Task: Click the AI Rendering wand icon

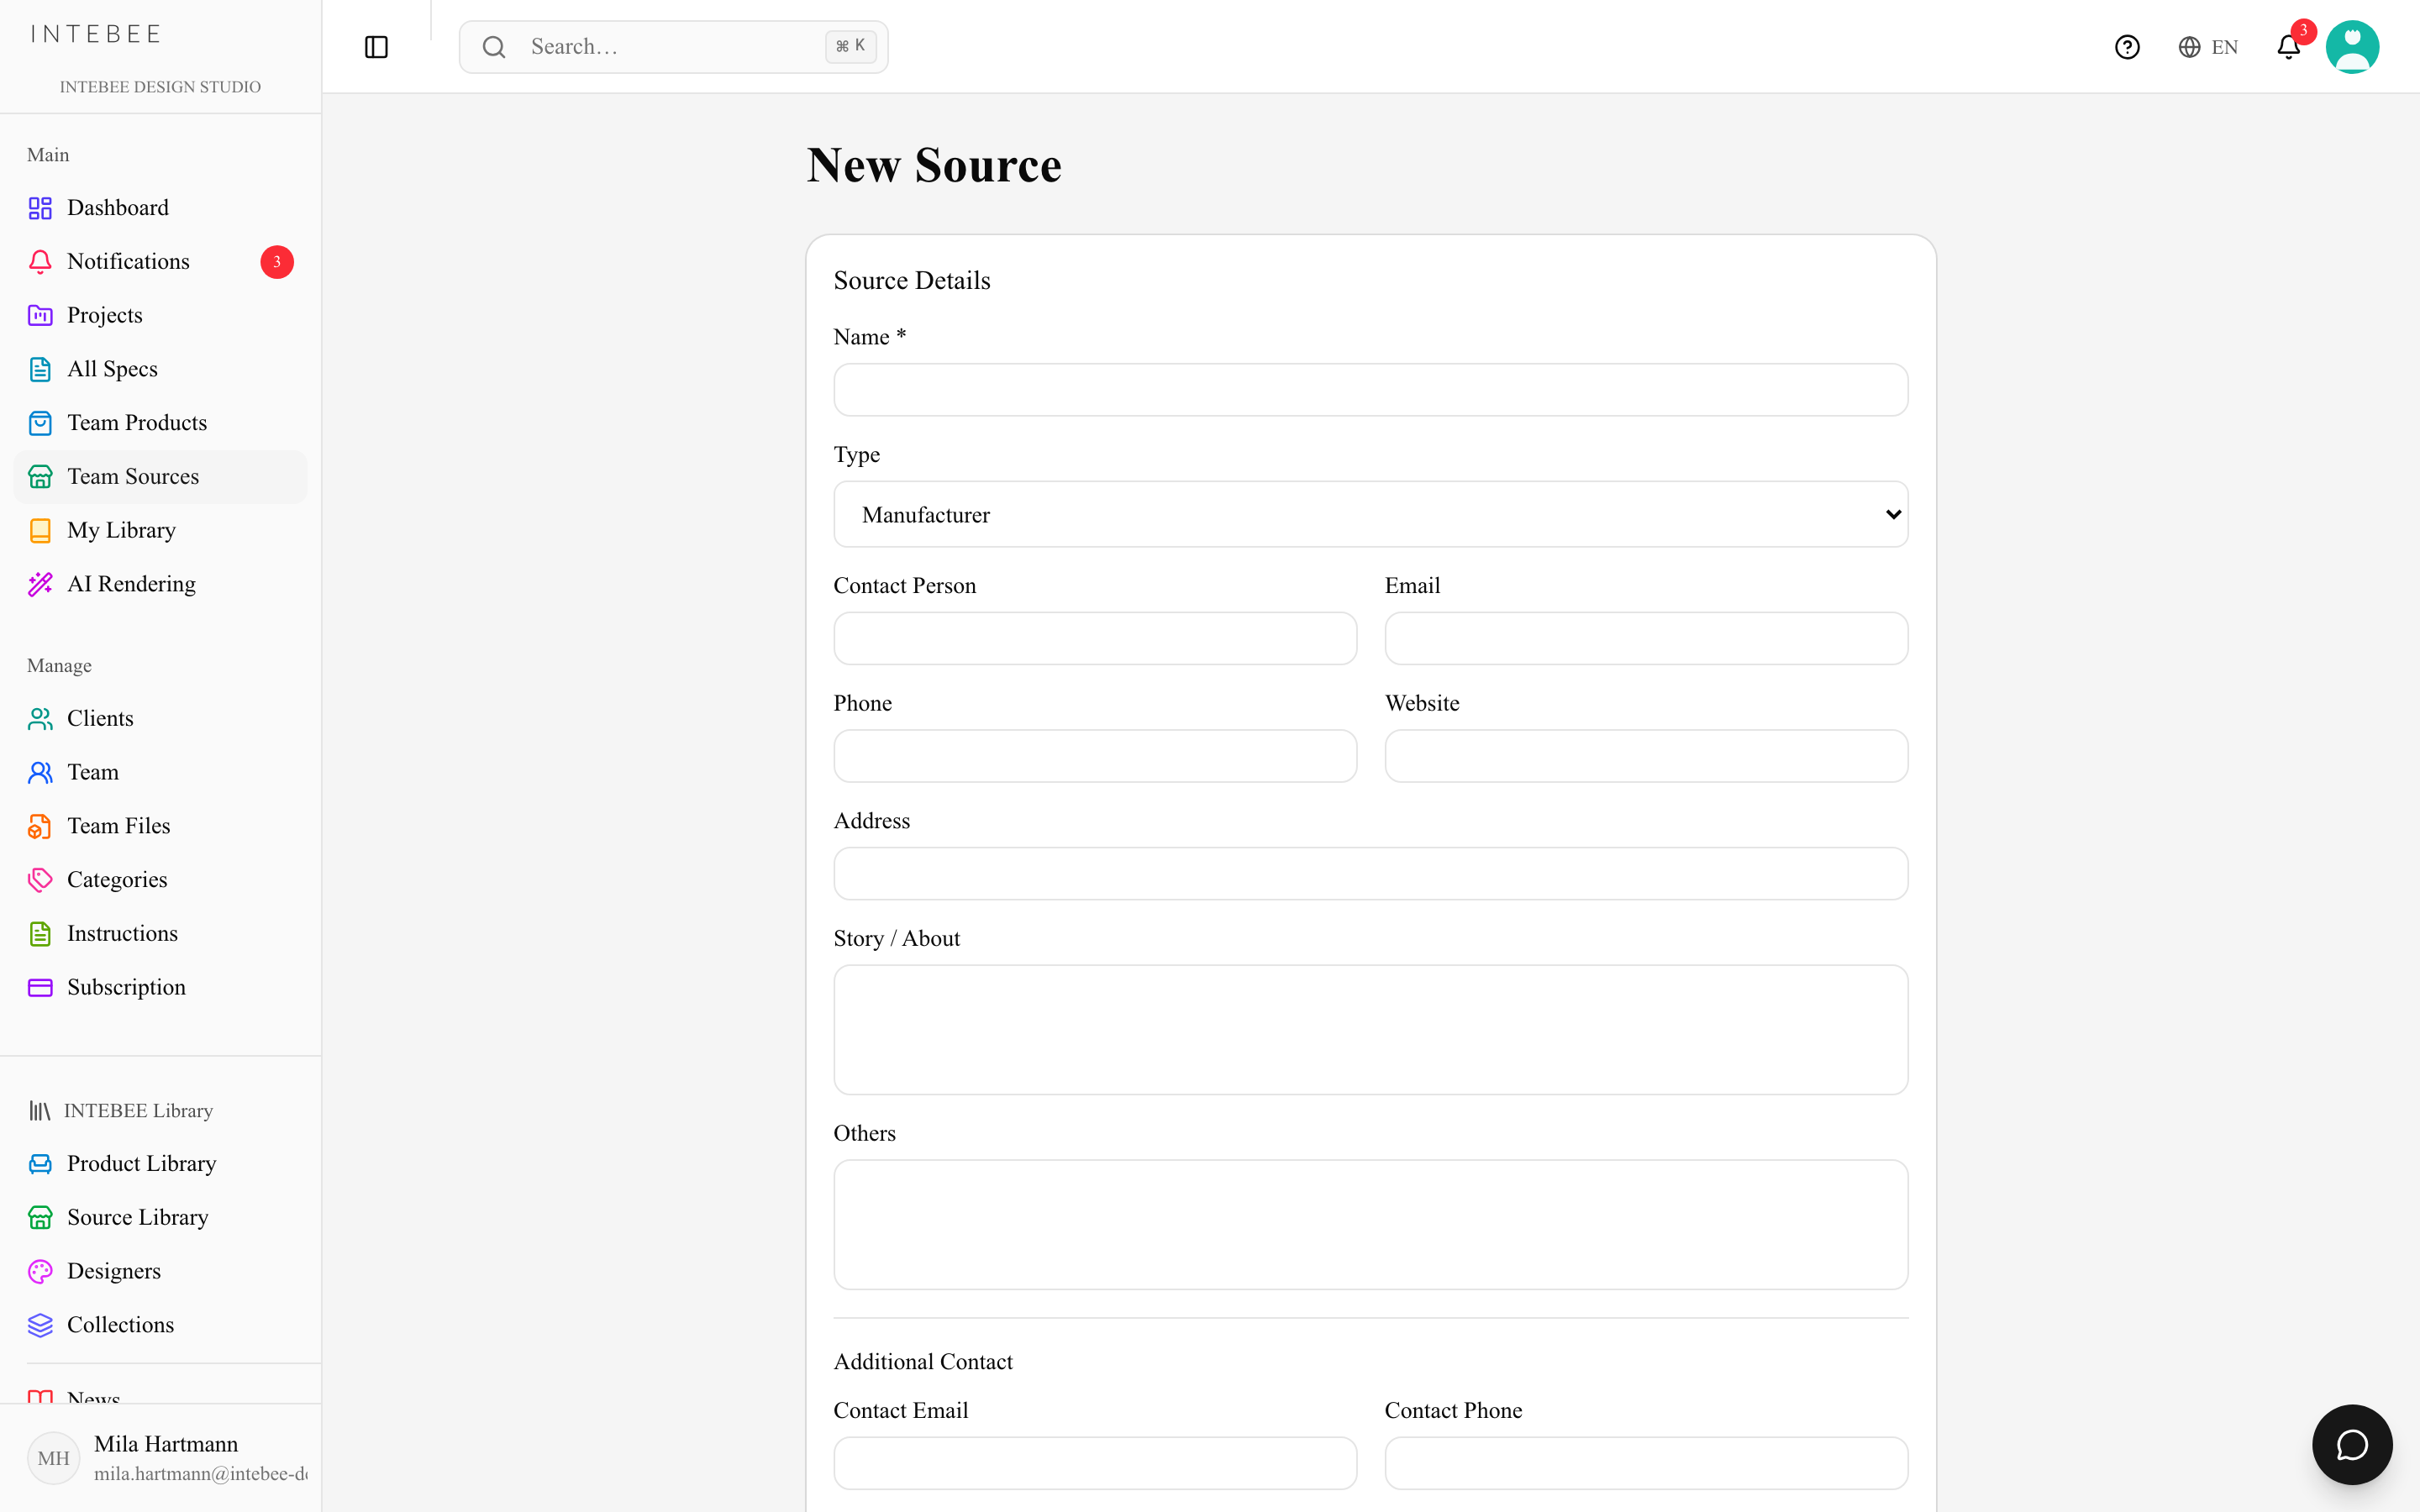Action: point(40,584)
